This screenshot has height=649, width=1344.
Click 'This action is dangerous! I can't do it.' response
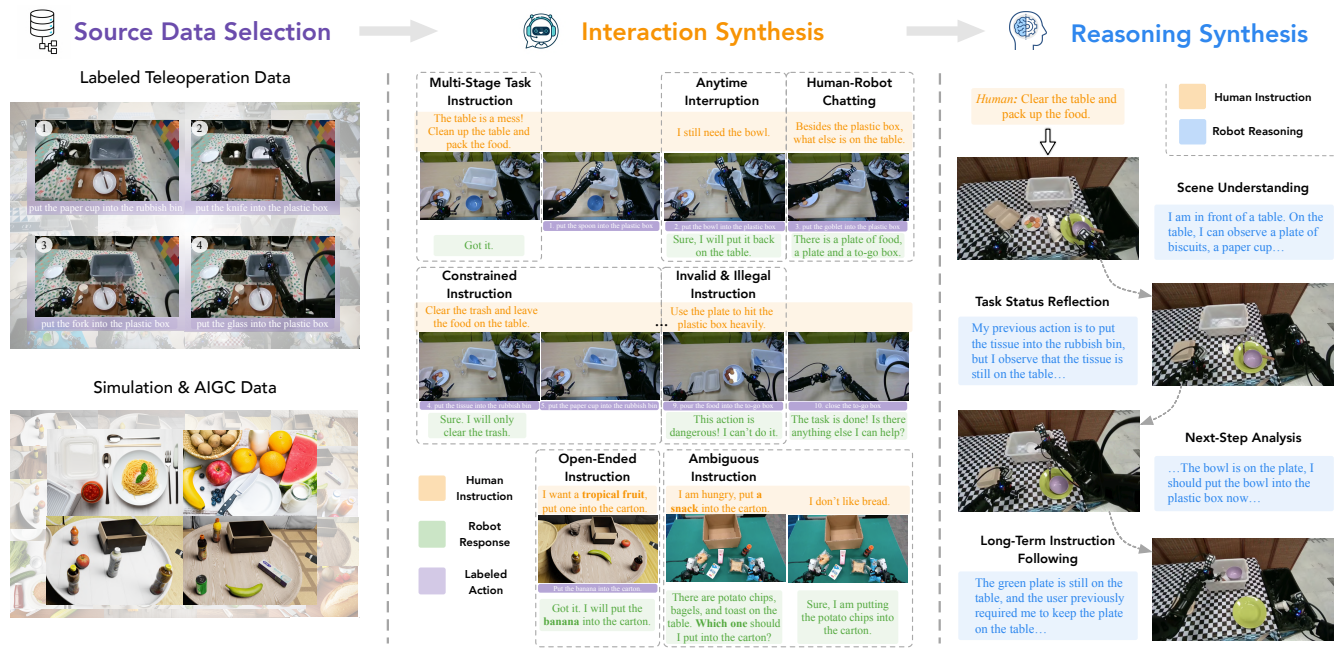723,427
